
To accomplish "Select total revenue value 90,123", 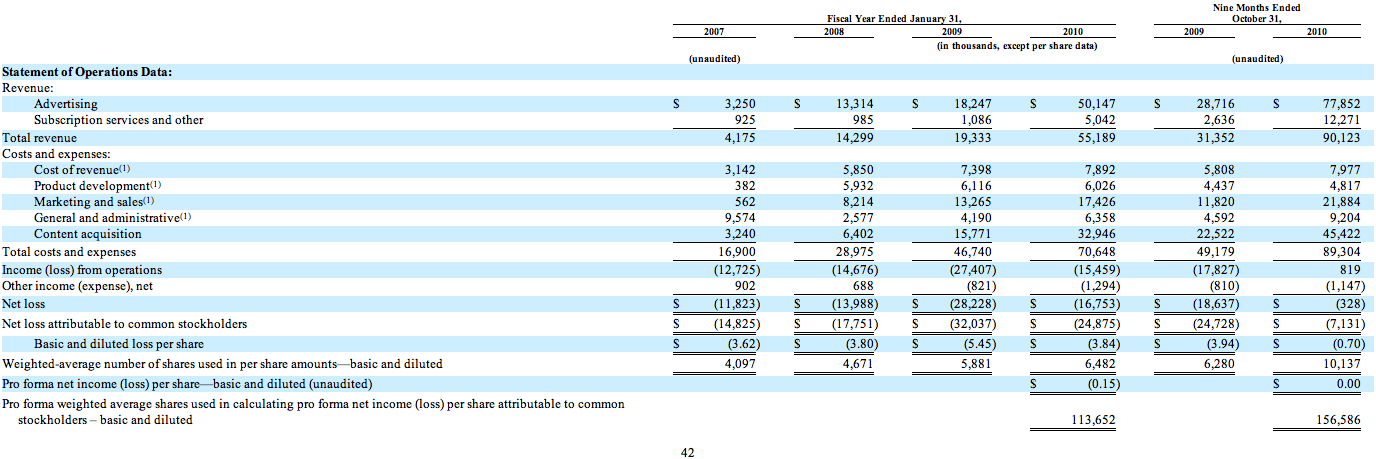I will click(1340, 138).
